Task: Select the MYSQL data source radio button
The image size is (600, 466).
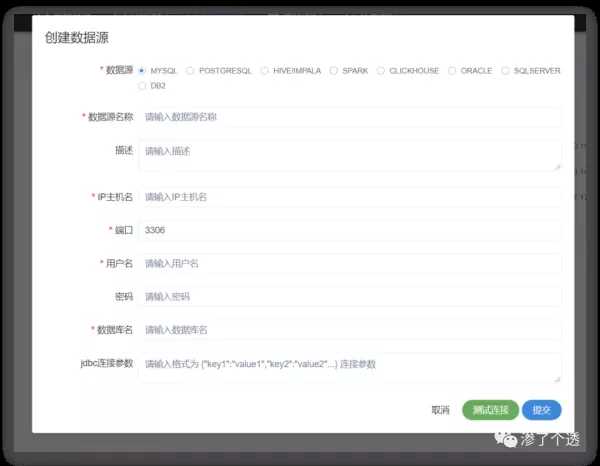Action: [x=143, y=71]
